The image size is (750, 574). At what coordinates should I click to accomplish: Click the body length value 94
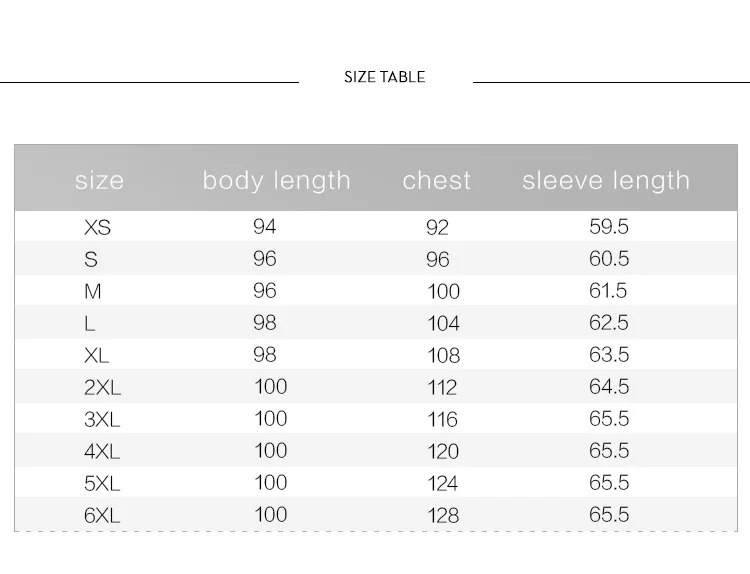click(265, 227)
